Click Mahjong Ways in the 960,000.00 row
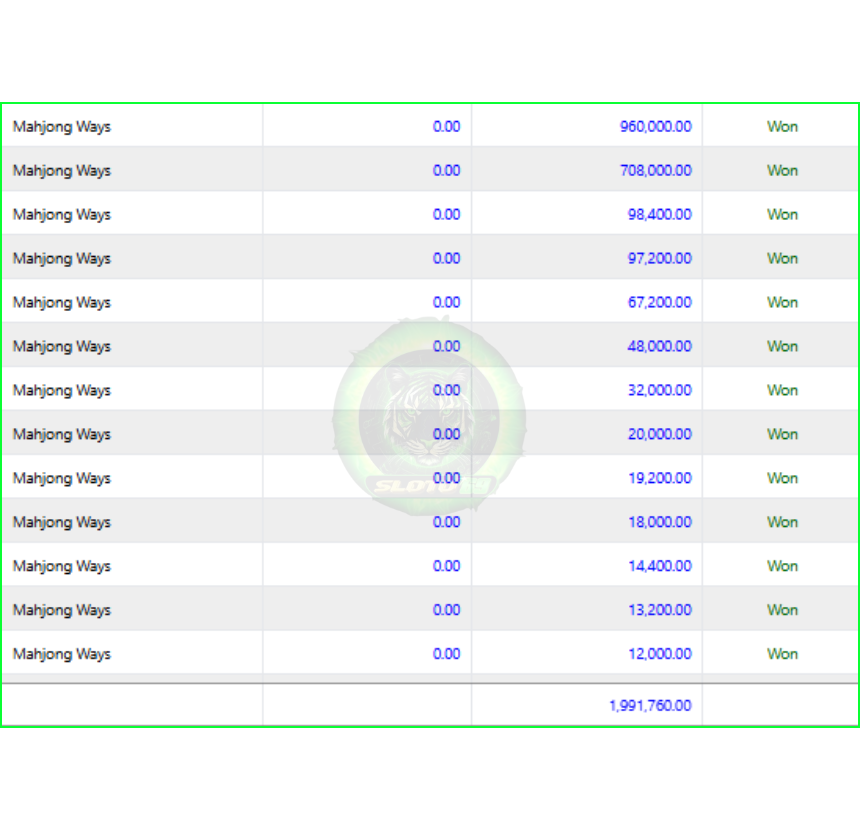The width and height of the screenshot is (860, 830). [61, 127]
